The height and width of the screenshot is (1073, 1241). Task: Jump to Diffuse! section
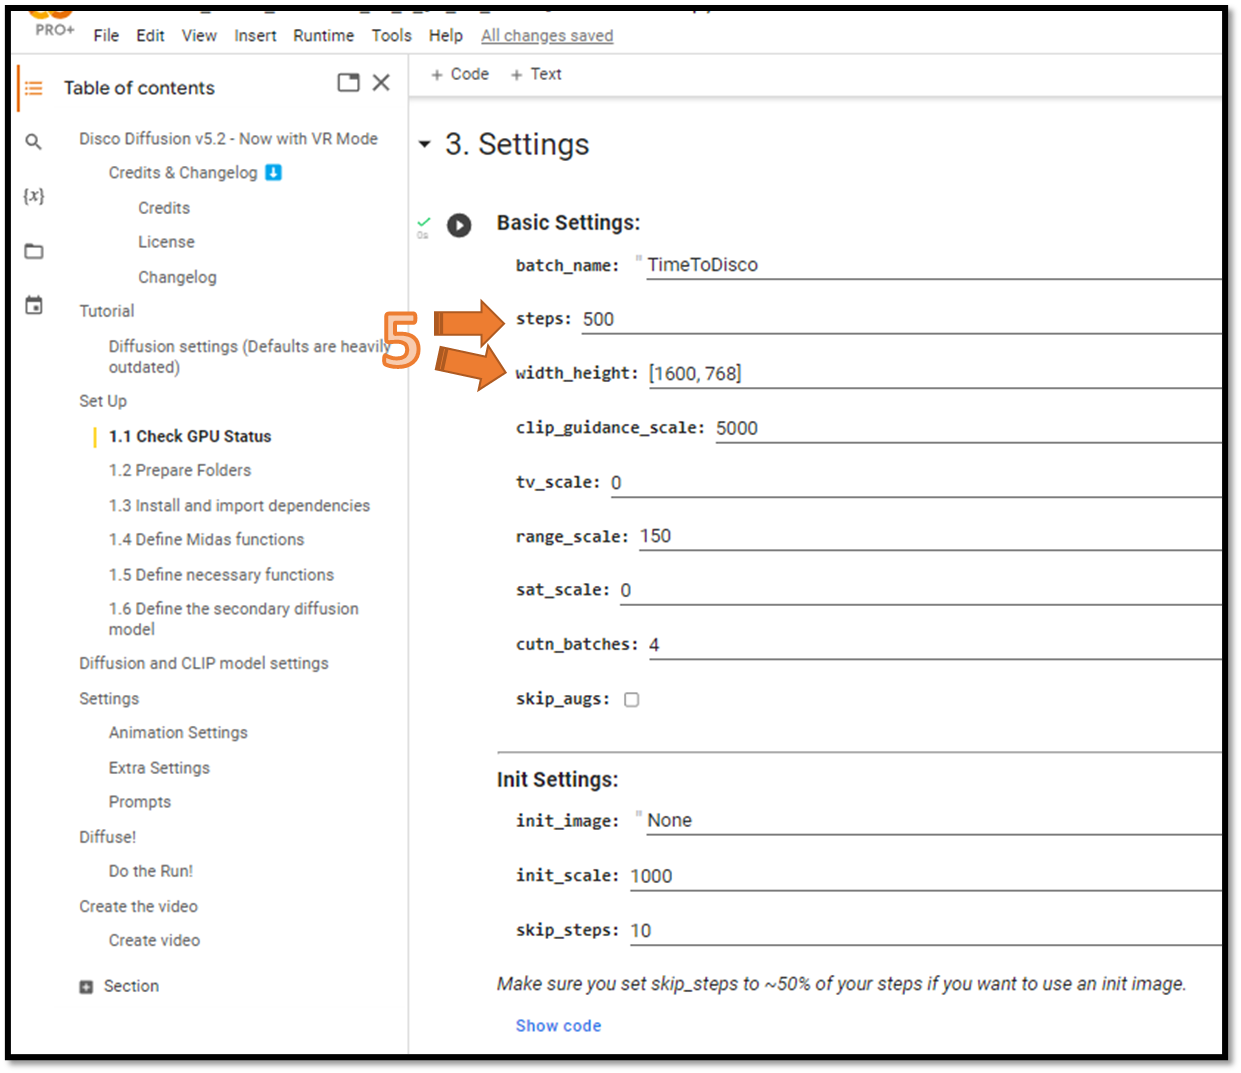(107, 837)
